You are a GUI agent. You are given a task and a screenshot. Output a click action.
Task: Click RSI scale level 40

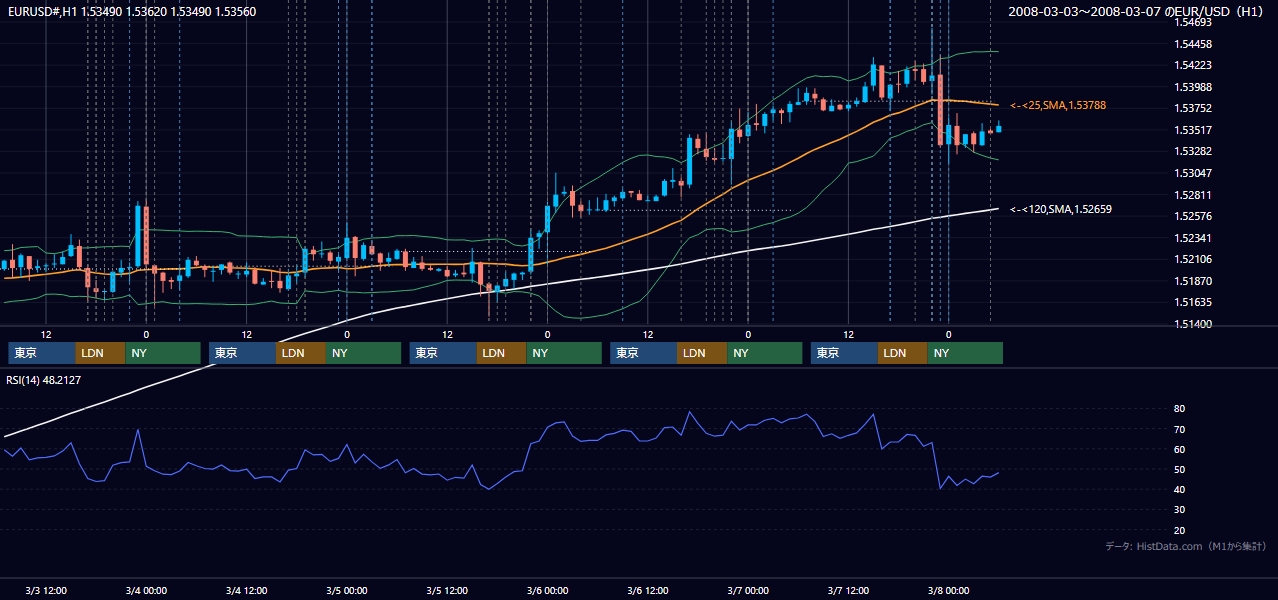[x=1180, y=489]
